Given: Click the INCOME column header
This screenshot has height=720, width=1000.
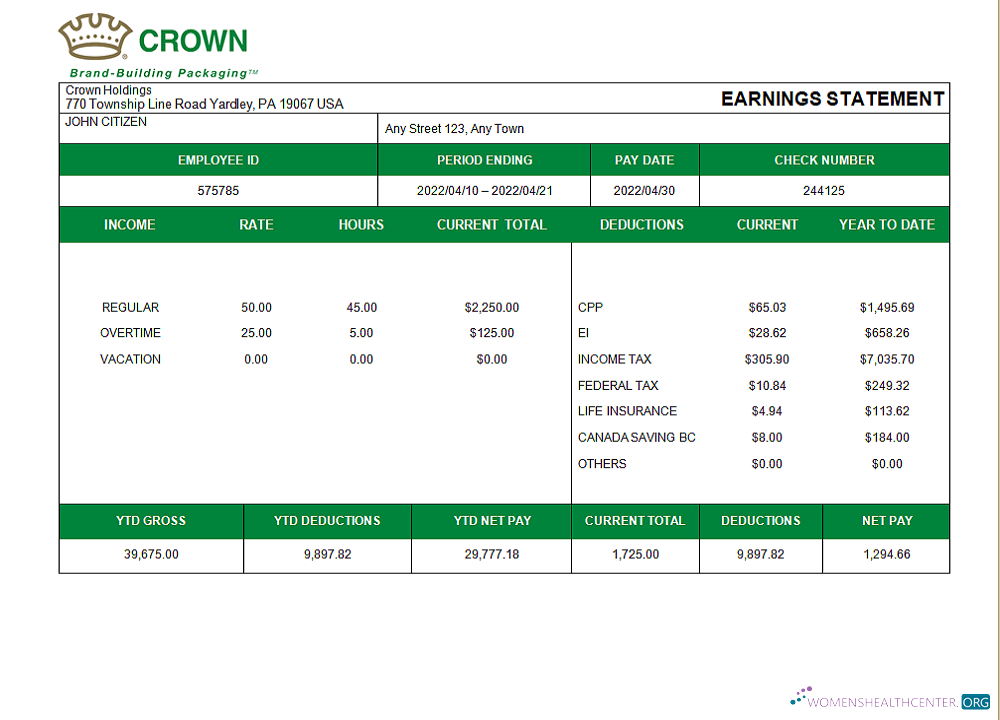Looking at the screenshot, I should click(130, 225).
